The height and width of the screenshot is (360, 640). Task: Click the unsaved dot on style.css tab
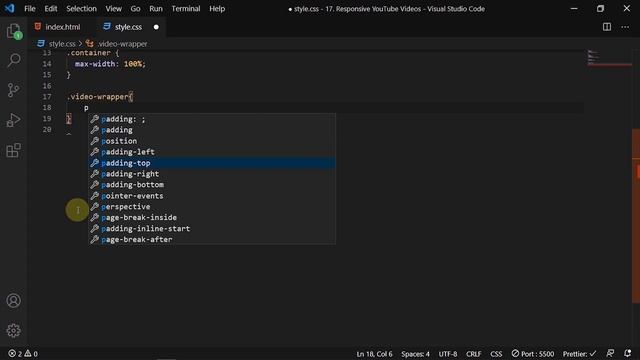[156, 27]
